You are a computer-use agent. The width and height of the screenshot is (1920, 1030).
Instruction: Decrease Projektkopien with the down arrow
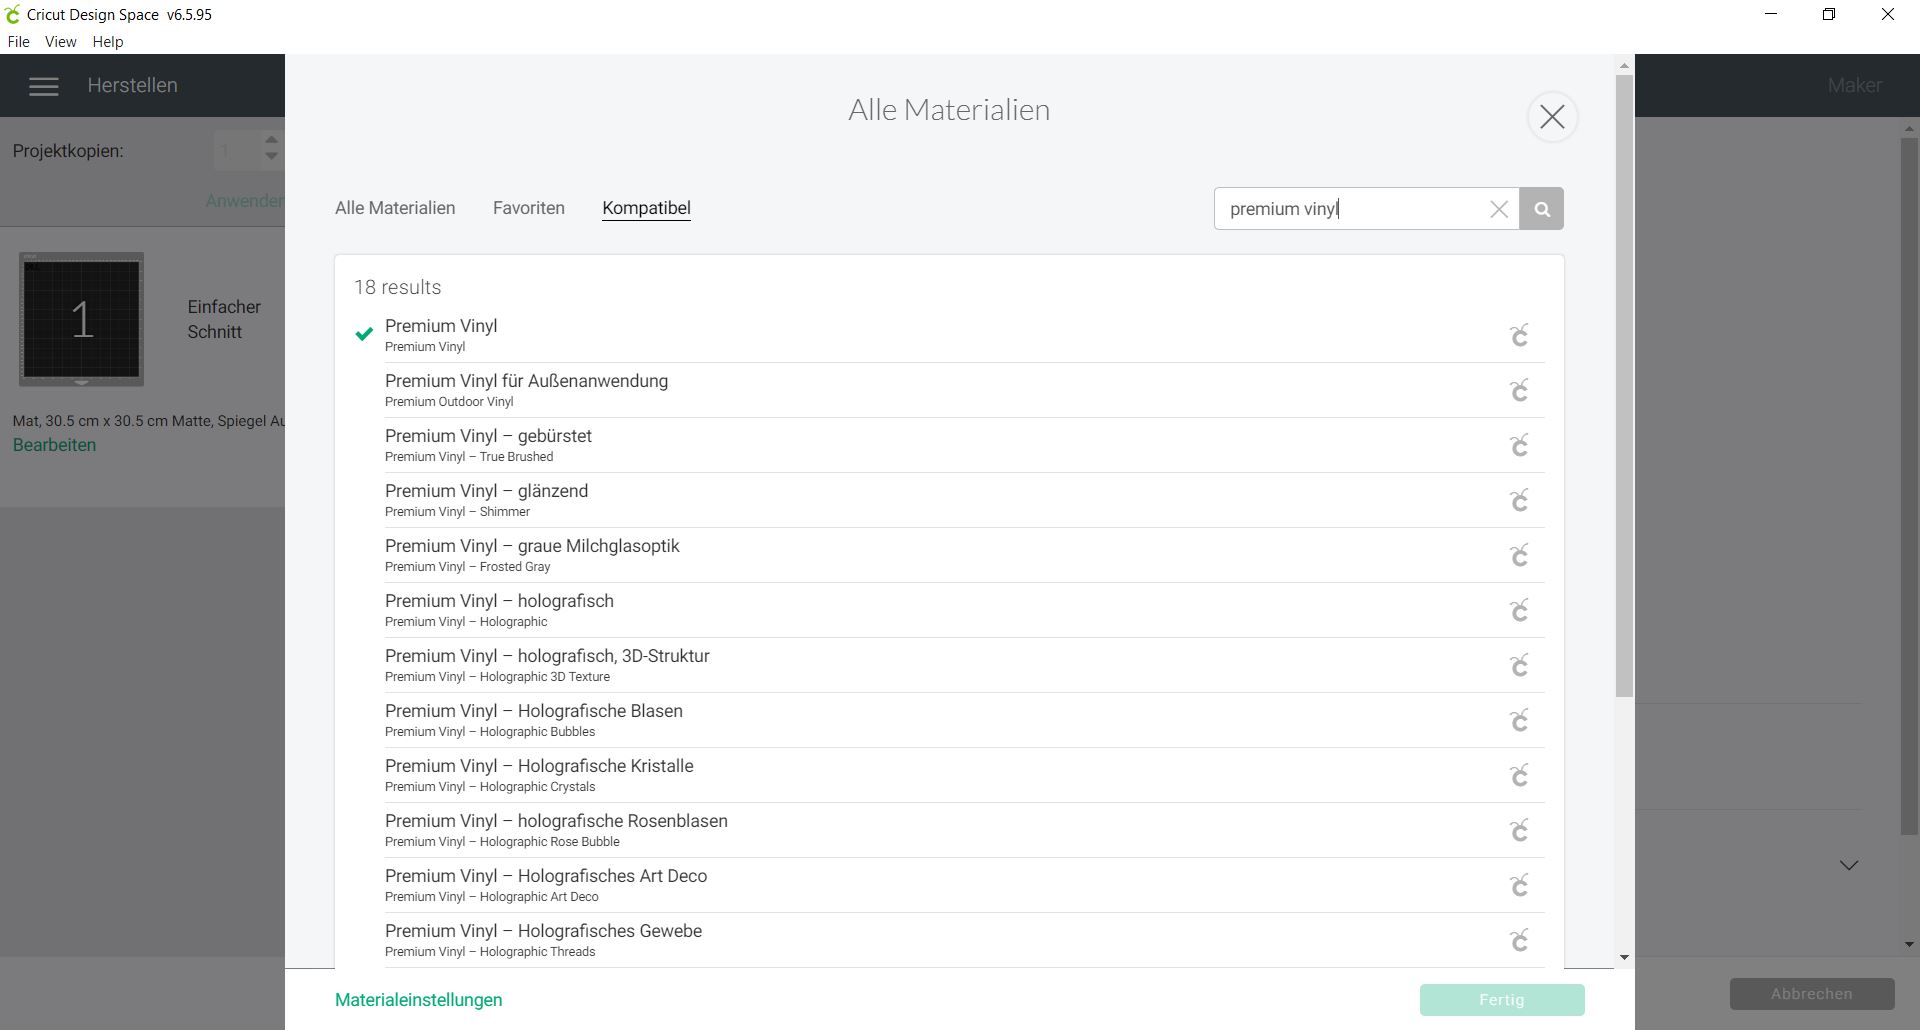[x=271, y=156]
